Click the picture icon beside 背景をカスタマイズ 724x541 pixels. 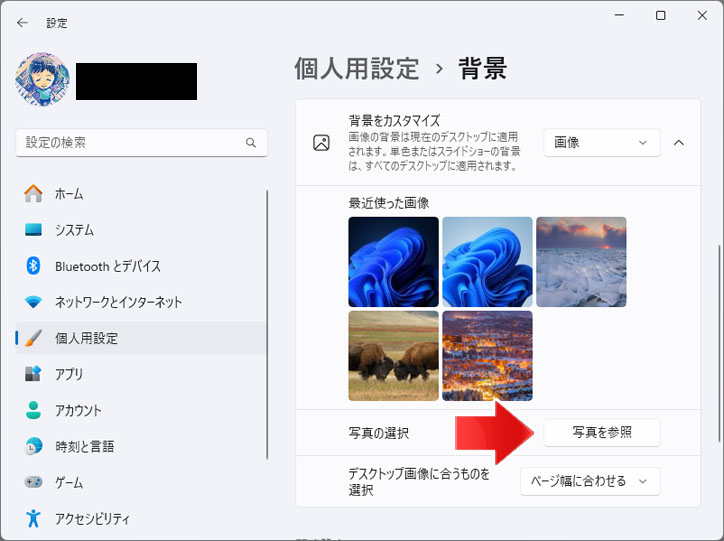(x=321, y=143)
